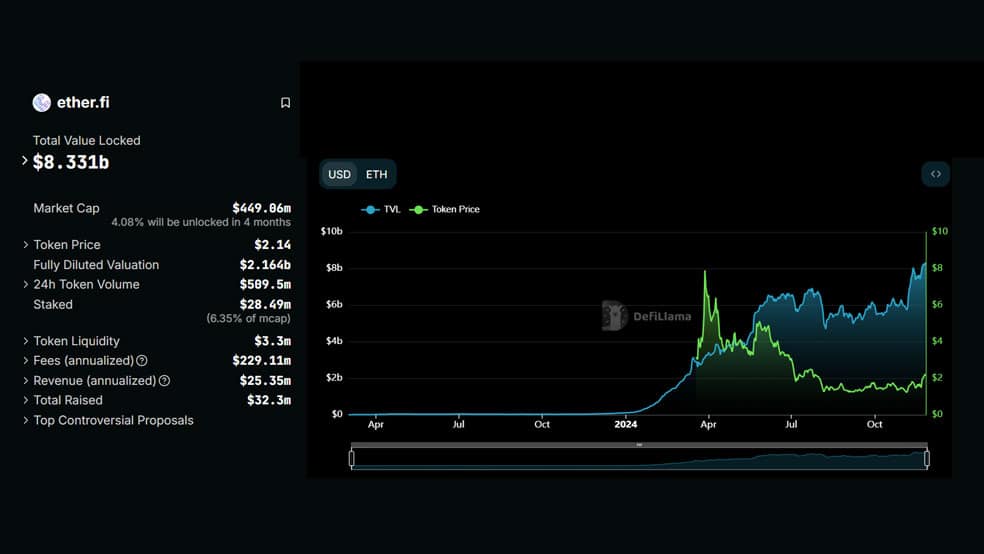Expand the Fees (annualized) row
Viewport: 984px width, 554px height.
point(26,361)
